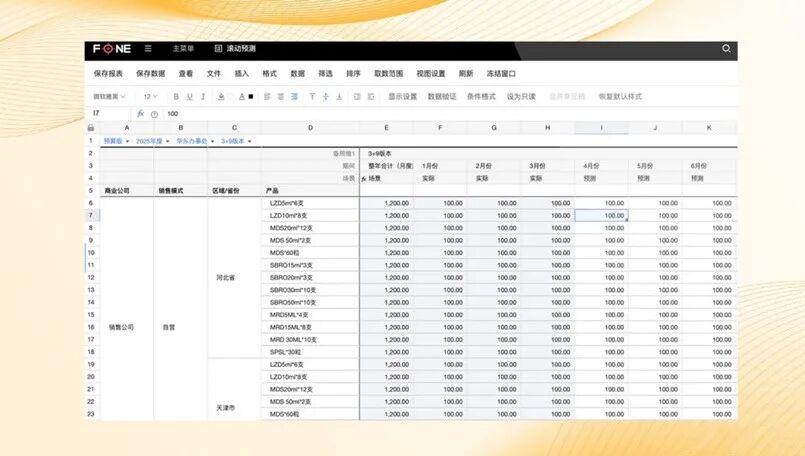Click the fx function icon

point(140,114)
